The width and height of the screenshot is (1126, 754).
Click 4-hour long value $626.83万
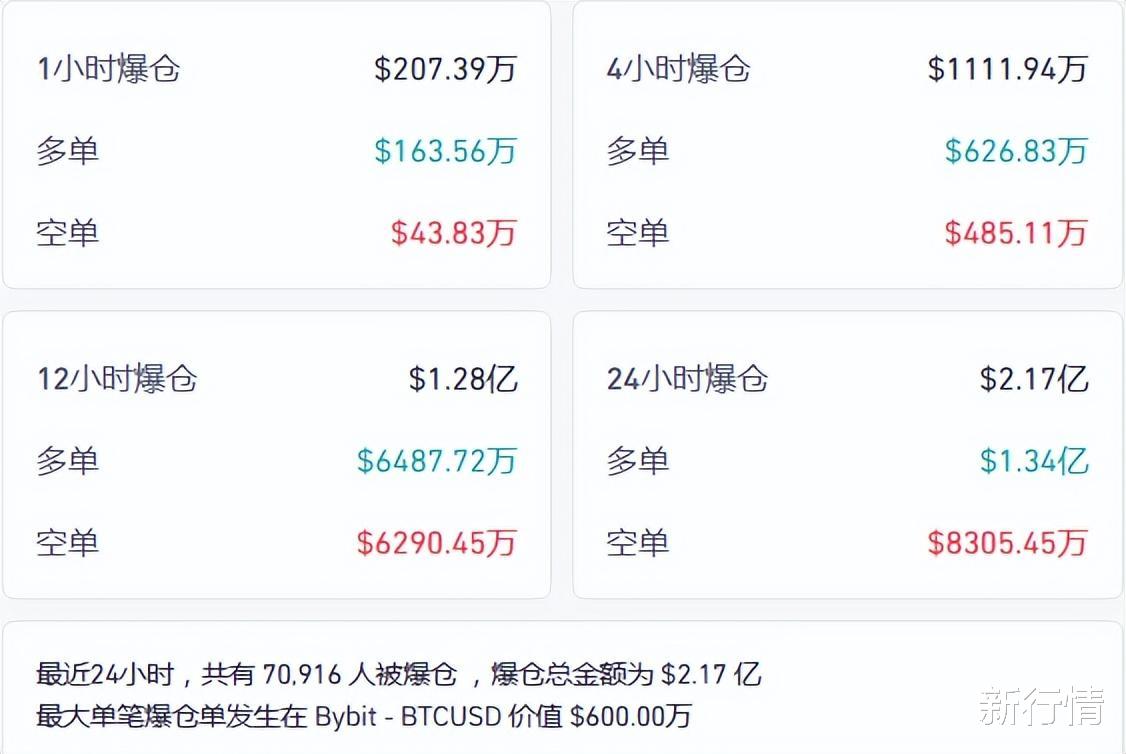[1015, 151]
